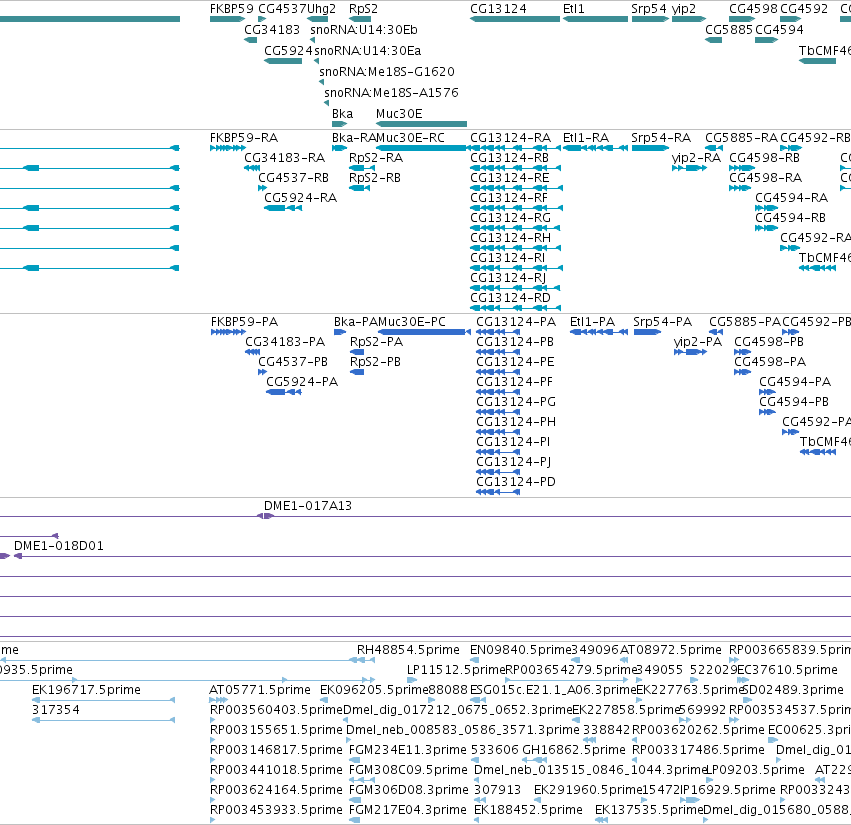This screenshot has width=851, height=825.
Task: Click transcript yip2-RA label
Action: [x=696, y=158]
